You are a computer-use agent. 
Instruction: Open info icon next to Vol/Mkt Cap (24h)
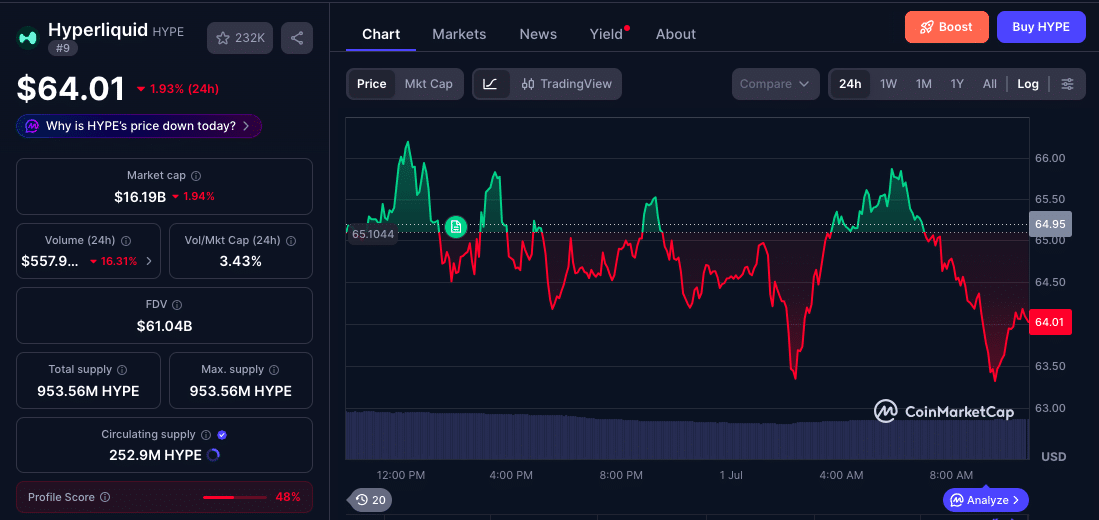coord(291,240)
